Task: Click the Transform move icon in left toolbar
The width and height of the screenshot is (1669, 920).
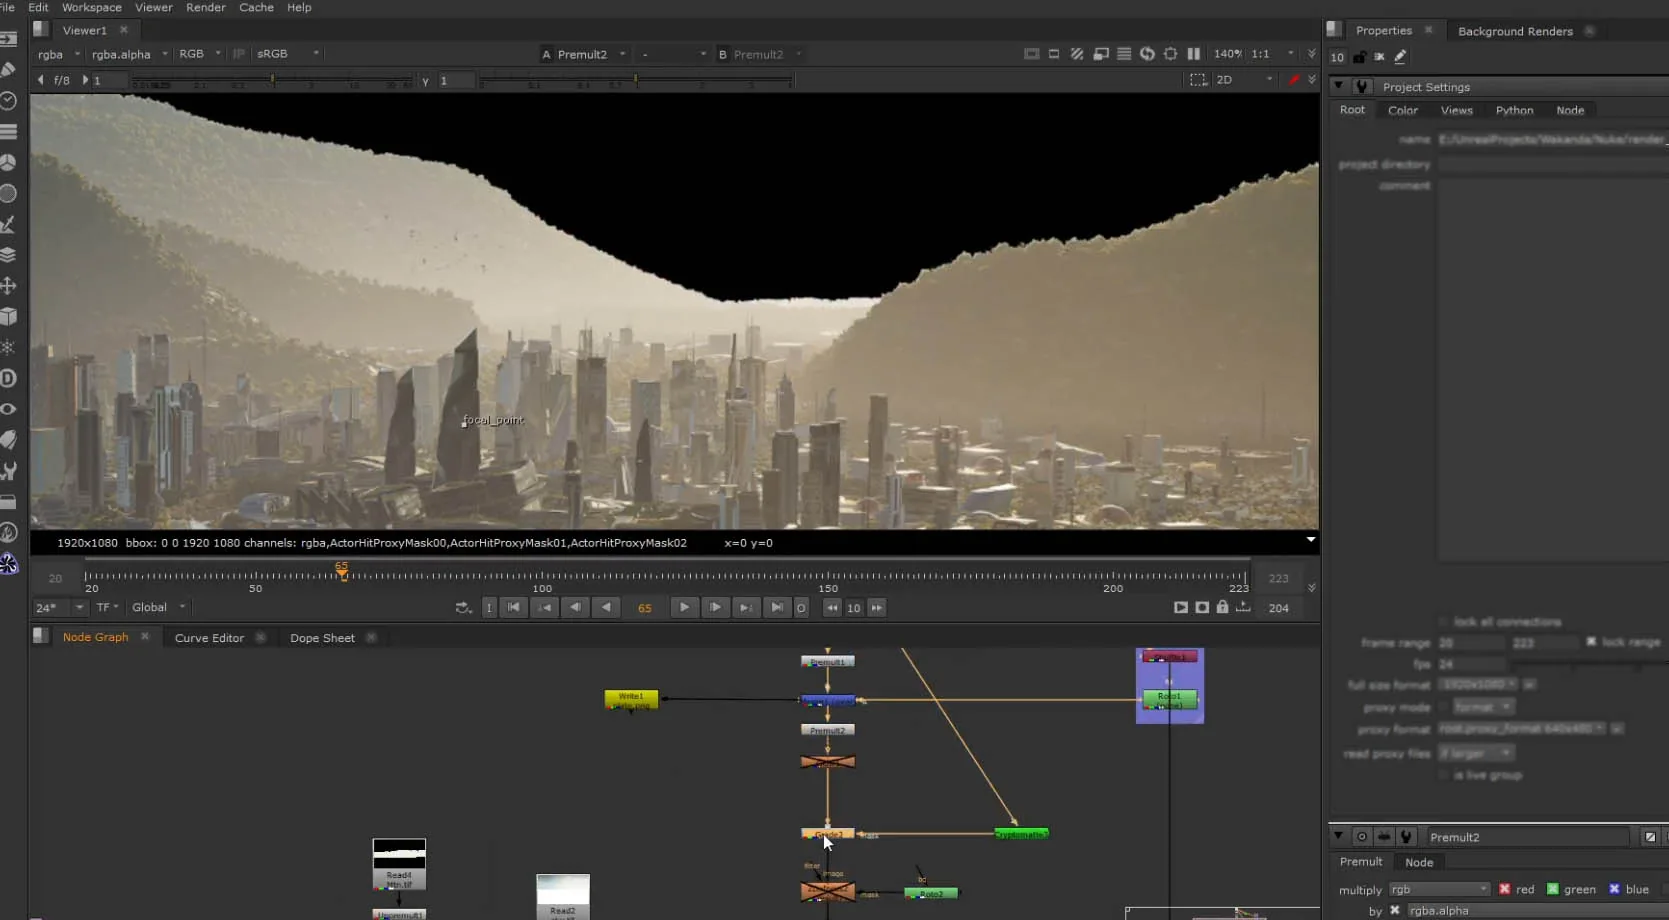Action: click(x=9, y=286)
